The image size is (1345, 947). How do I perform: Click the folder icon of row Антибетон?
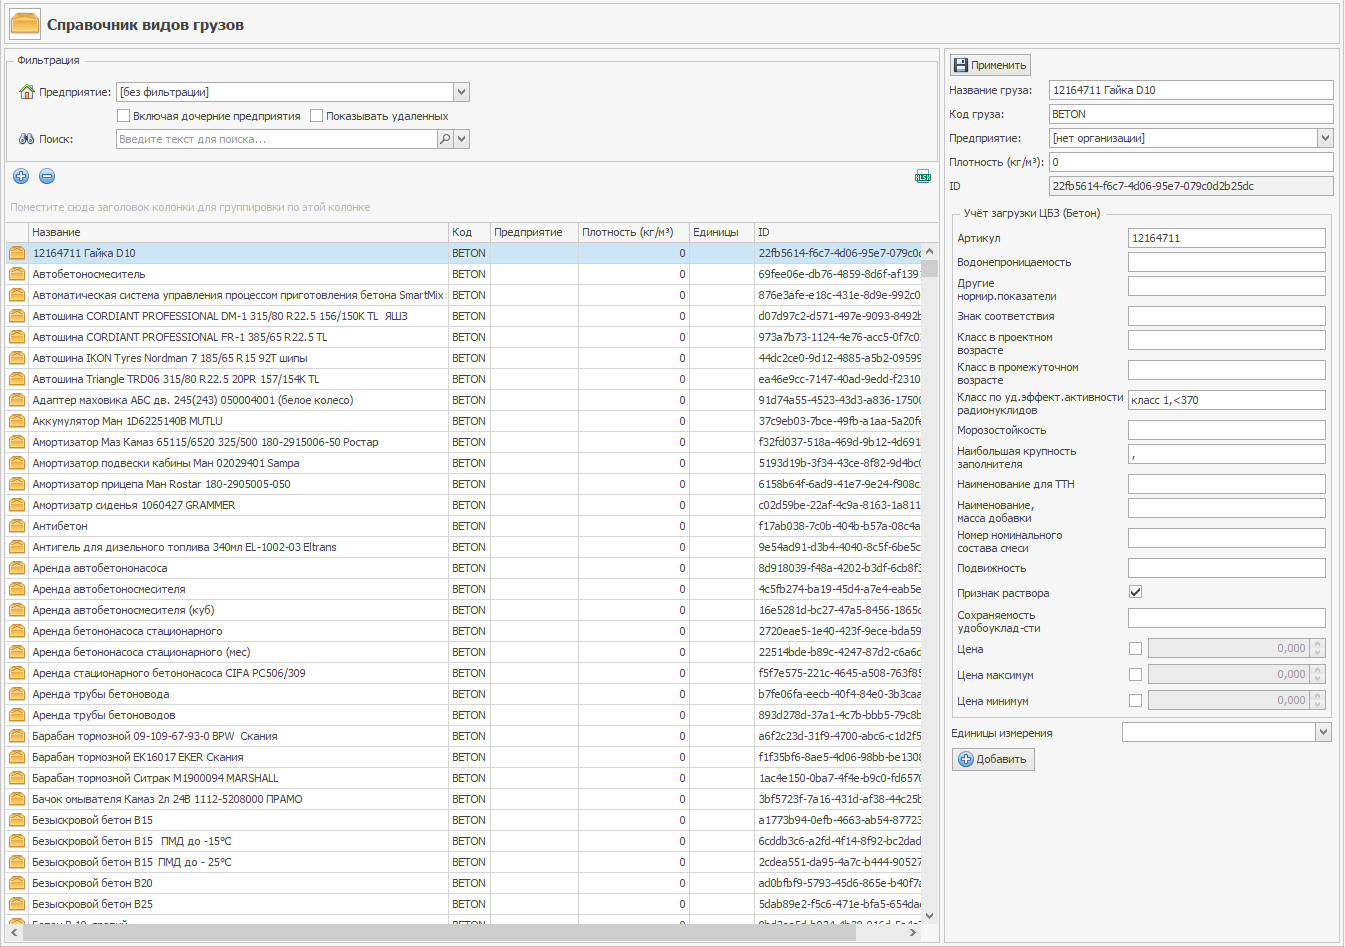[x=17, y=526]
